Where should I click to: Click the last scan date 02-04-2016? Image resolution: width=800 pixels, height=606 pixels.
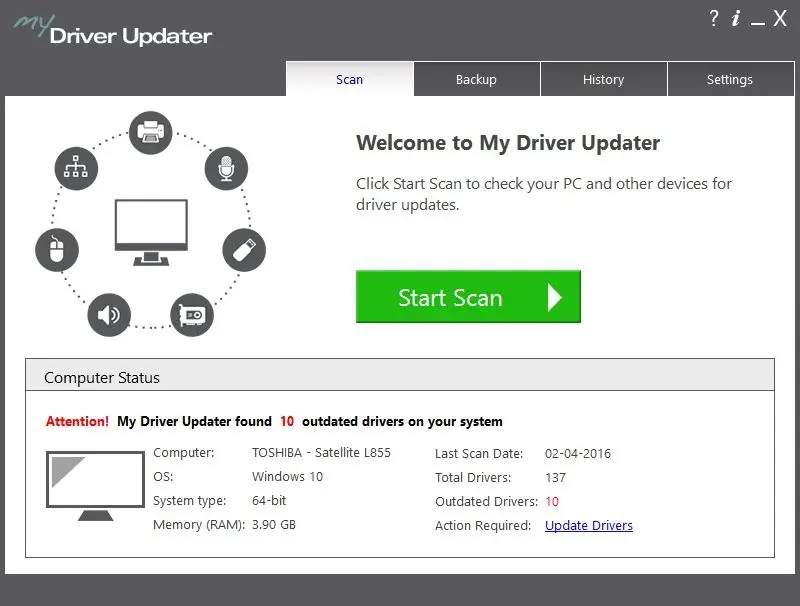[x=578, y=453]
